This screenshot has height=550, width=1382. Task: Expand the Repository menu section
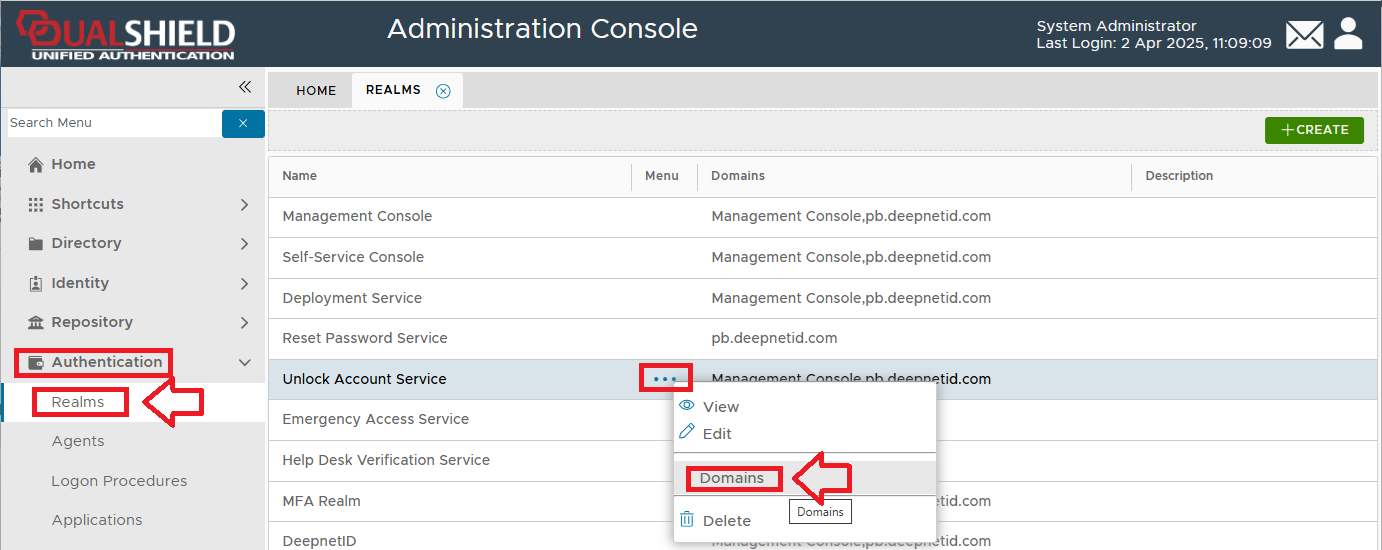coord(92,322)
